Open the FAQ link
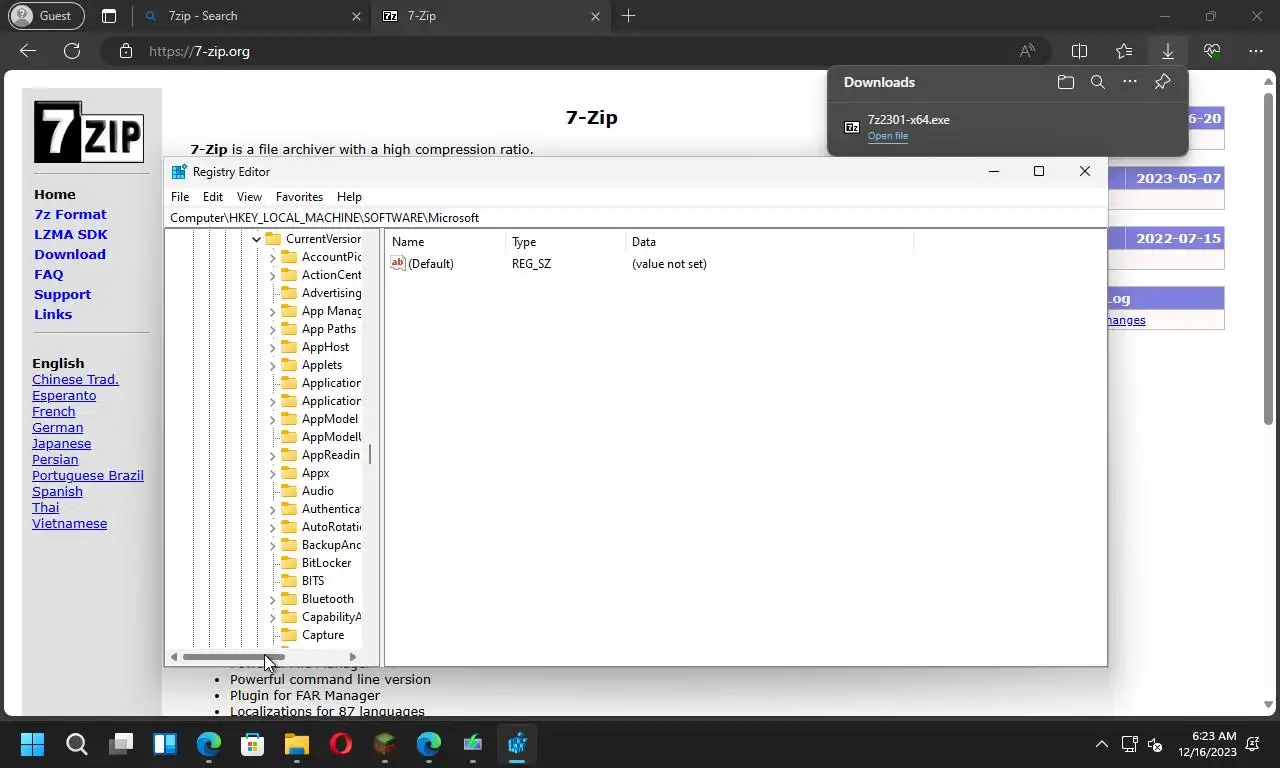The width and height of the screenshot is (1280, 768). [x=49, y=274]
